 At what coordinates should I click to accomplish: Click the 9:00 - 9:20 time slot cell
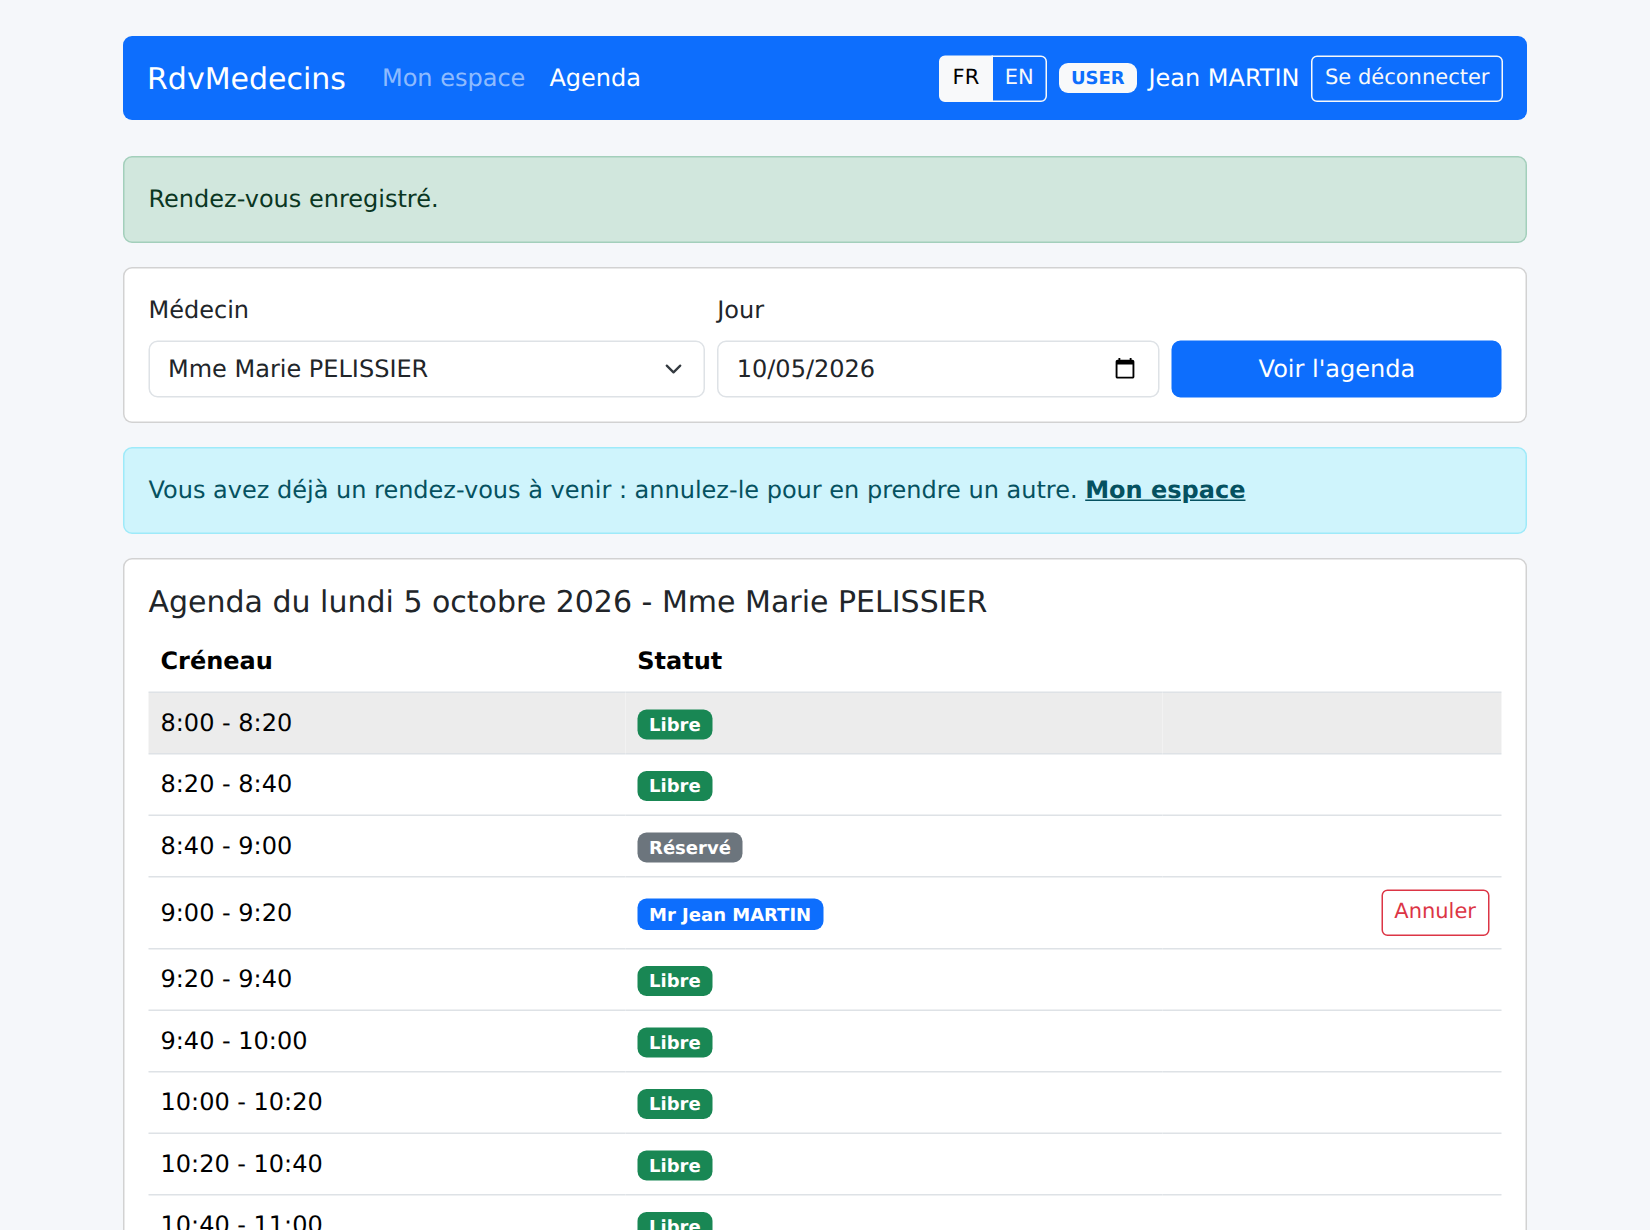pos(387,913)
